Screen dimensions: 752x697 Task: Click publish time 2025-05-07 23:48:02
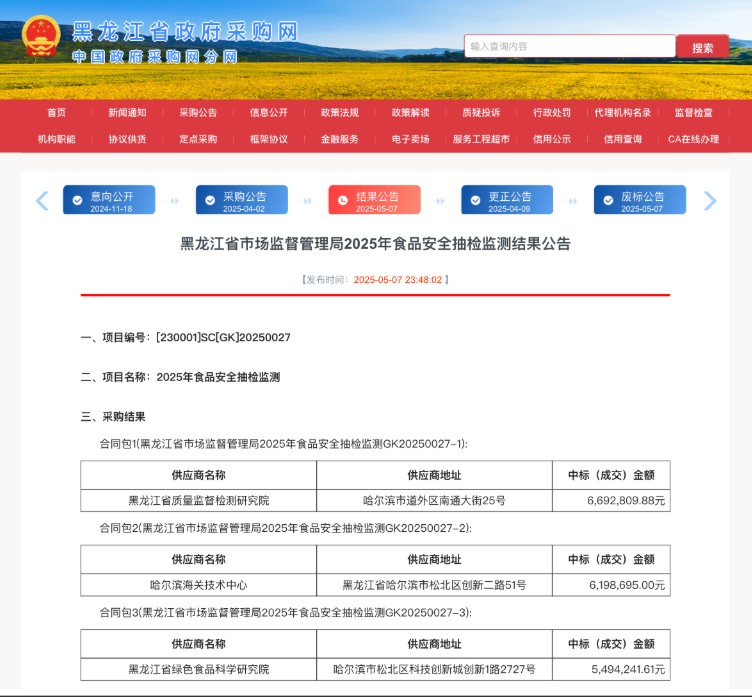398,280
